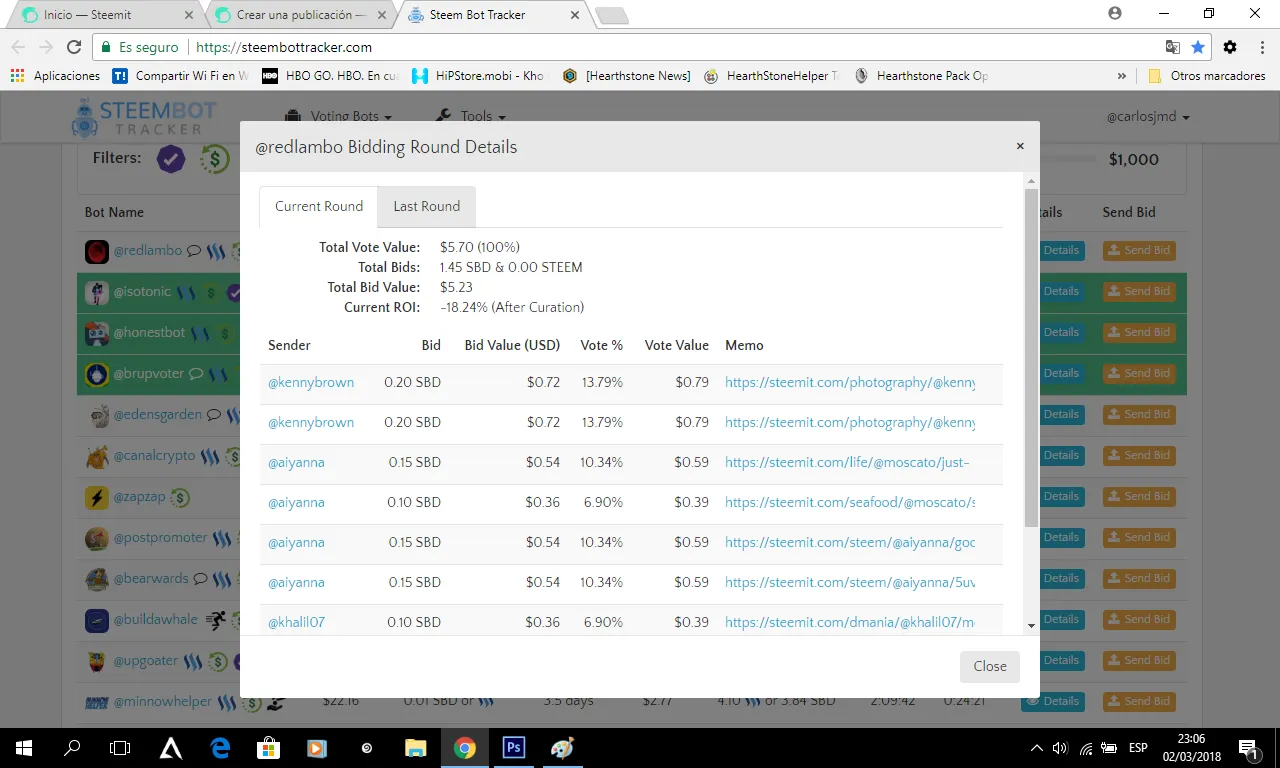Image resolution: width=1280 pixels, height=768 pixels.
Task: Toggle the purple checkmark verified filter
Action: tap(171, 158)
